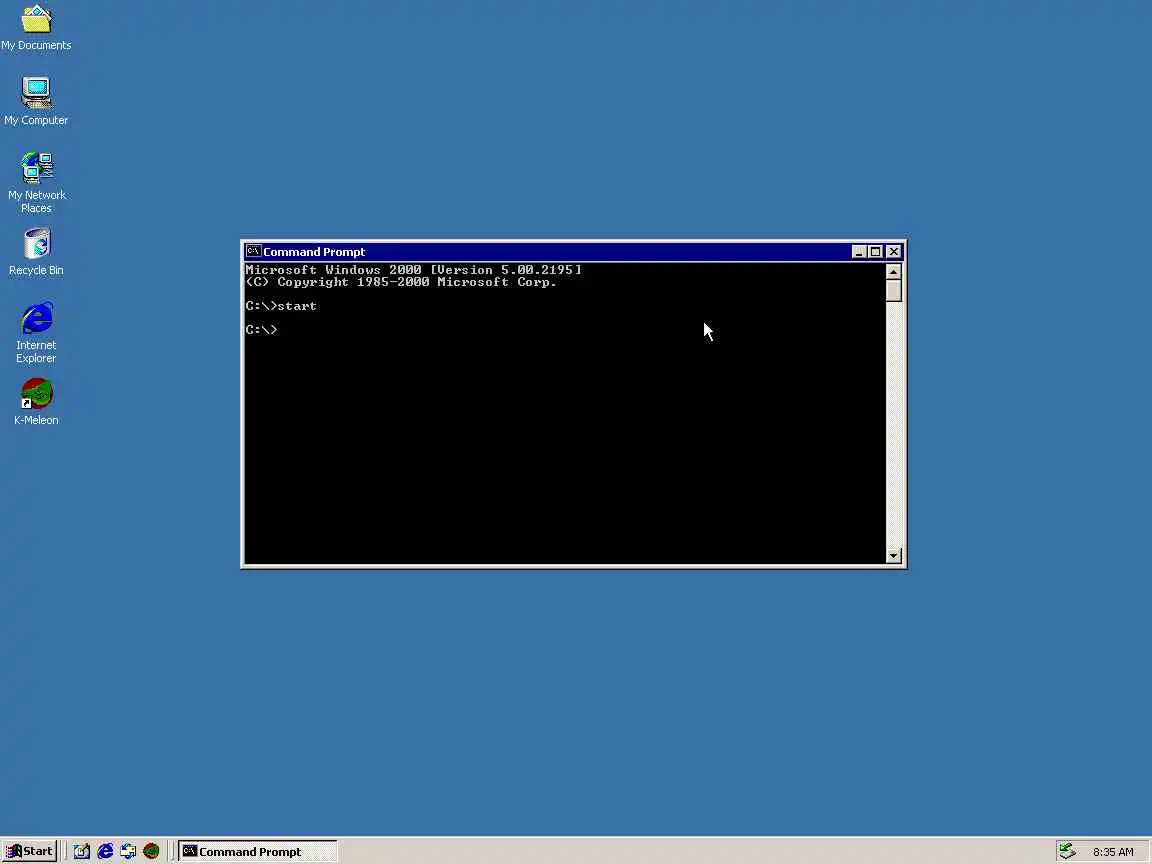Image resolution: width=1152 pixels, height=864 pixels.
Task: Click the Windows 2000 version line
Action: click(414, 270)
